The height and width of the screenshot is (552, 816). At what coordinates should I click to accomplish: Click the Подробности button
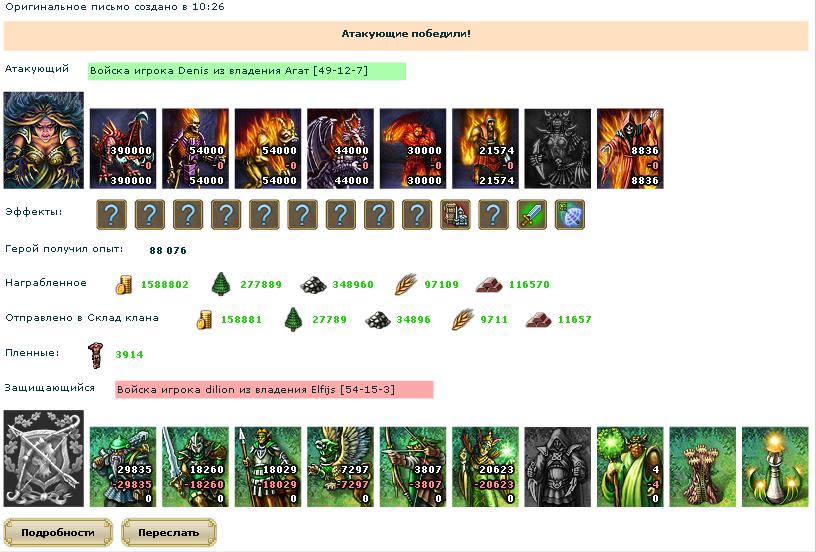pyautogui.click(x=58, y=532)
